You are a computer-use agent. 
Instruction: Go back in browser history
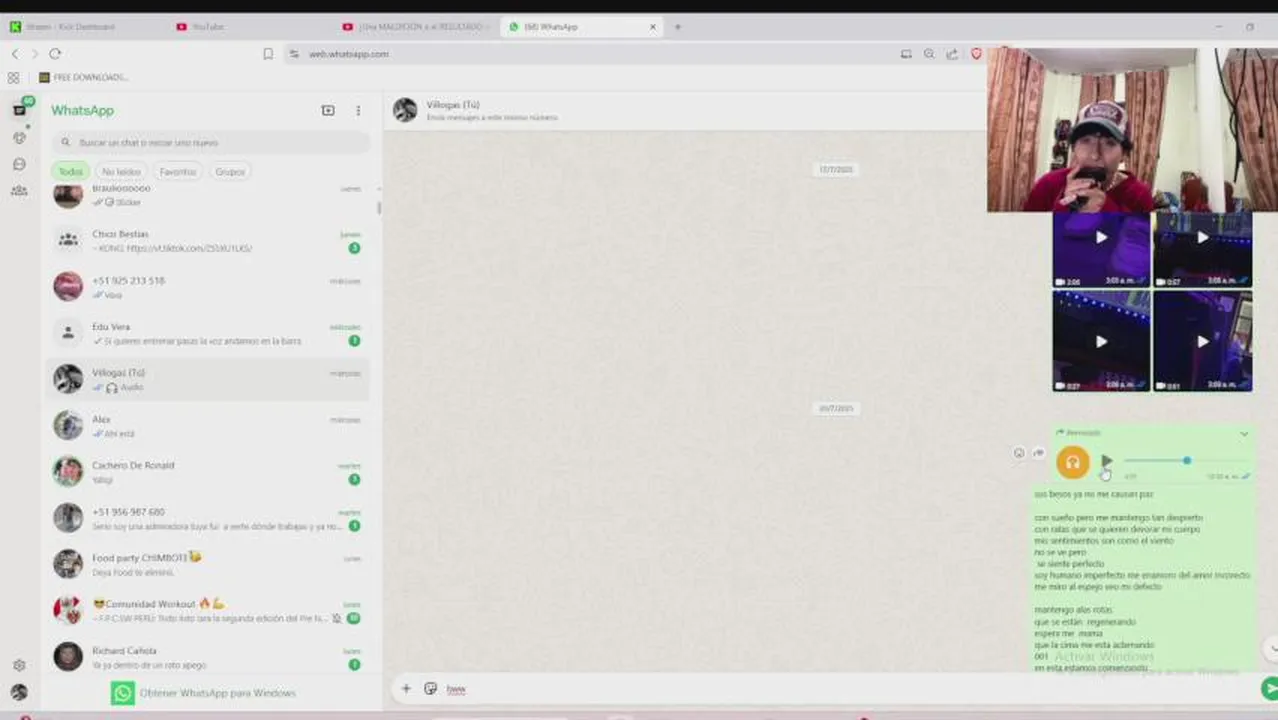click(x=15, y=54)
